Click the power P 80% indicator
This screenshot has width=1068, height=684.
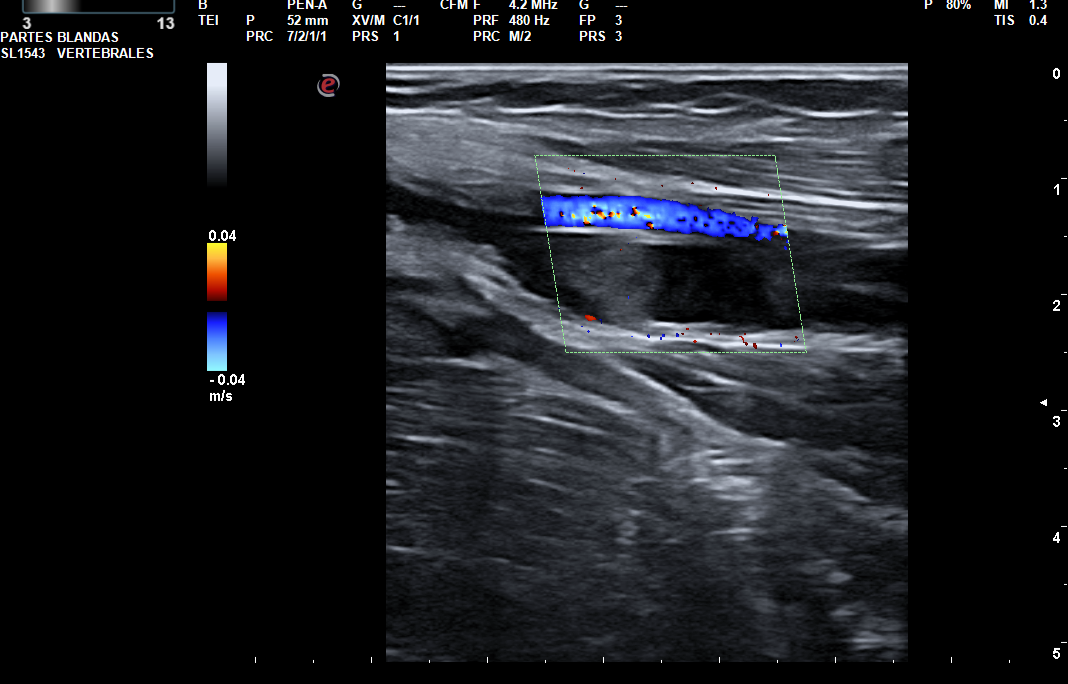point(947,5)
